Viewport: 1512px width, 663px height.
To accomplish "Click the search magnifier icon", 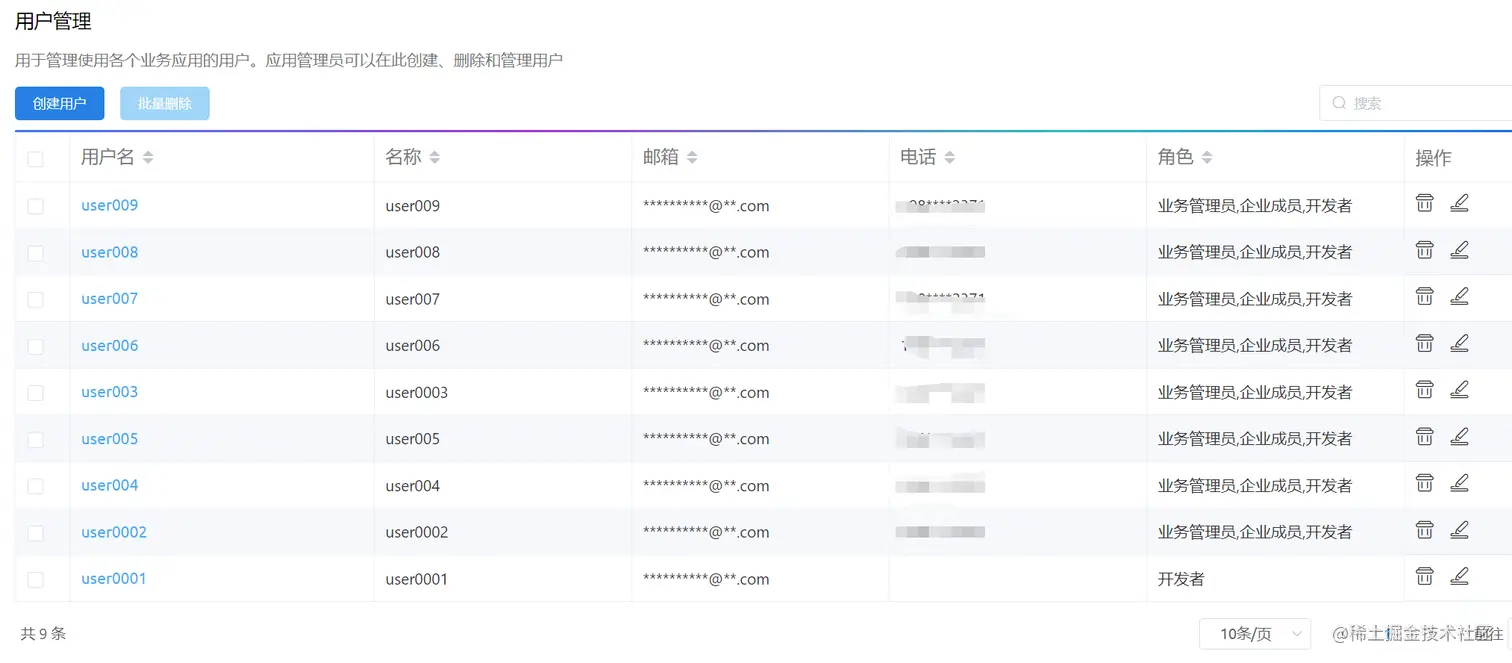I will point(1339,103).
